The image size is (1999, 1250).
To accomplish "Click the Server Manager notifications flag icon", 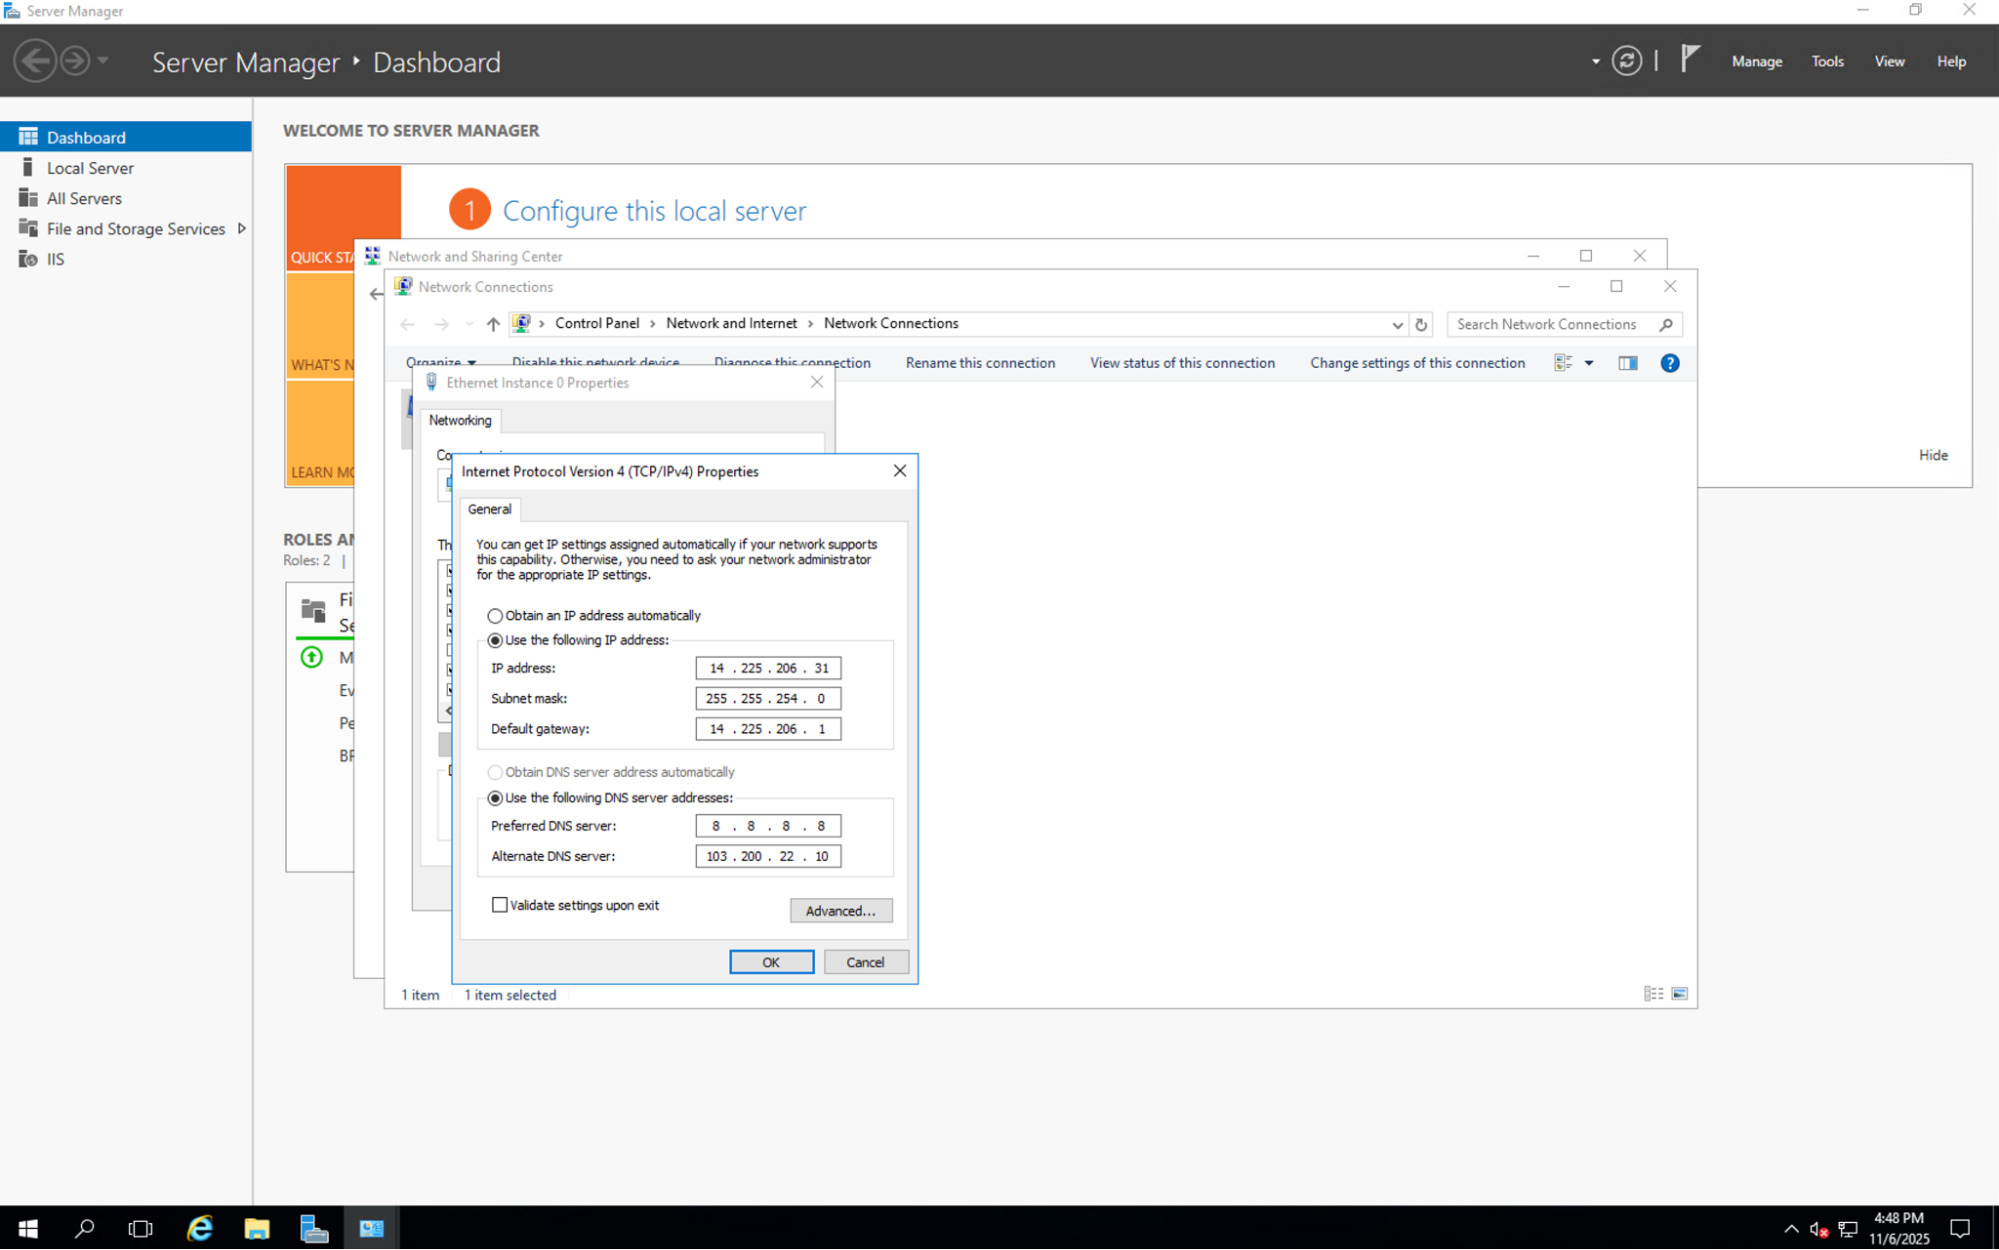I will click(1690, 60).
